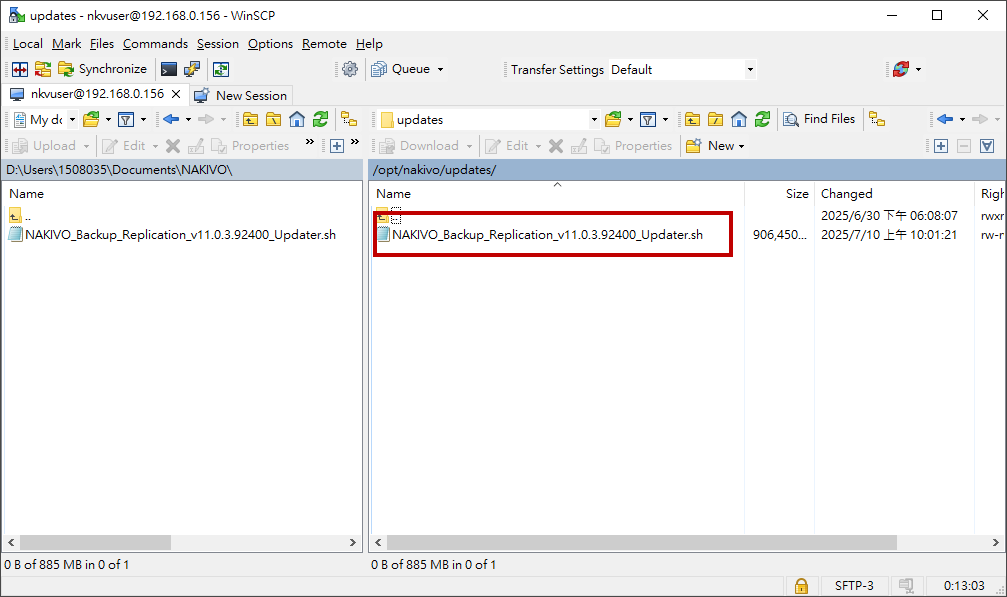Click remote panel horizontal scrollbar thumb

[642, 542]
